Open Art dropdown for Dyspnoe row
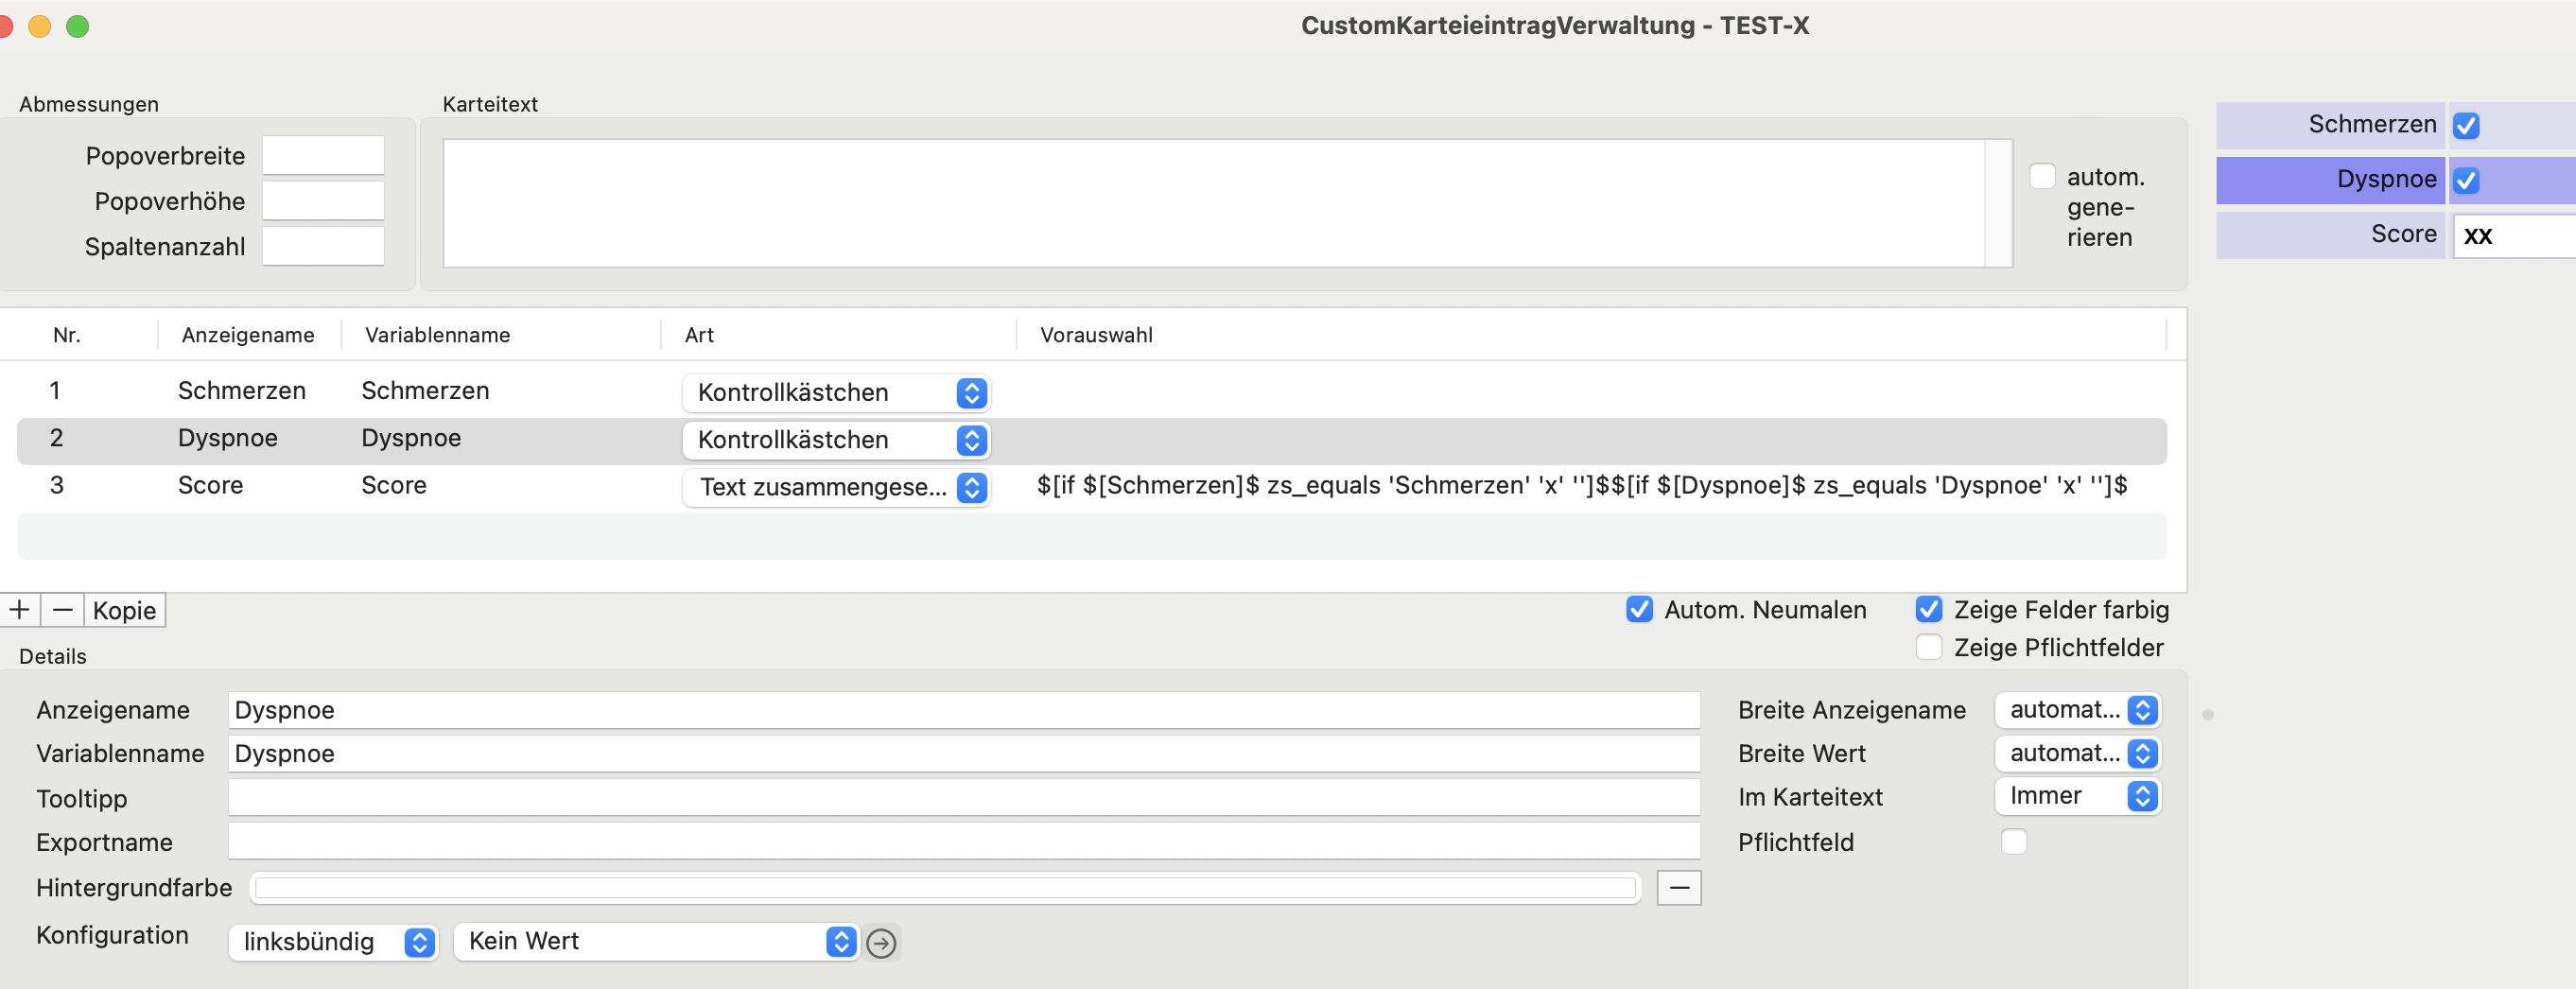The width and height of the screenshot is (2576, 989). pyautogui.click(x=836, y=440)
